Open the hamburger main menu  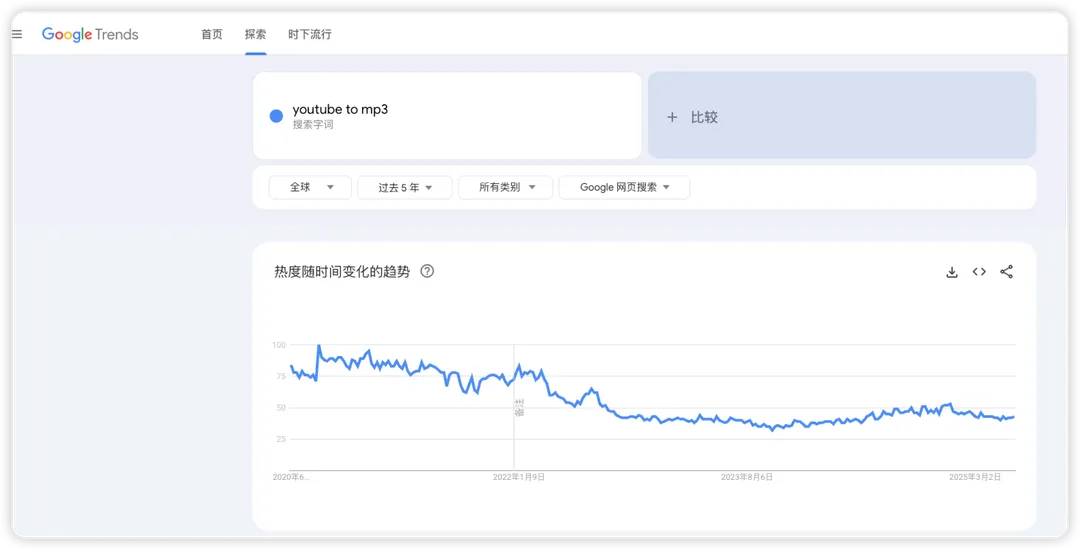tap(17, 34)
